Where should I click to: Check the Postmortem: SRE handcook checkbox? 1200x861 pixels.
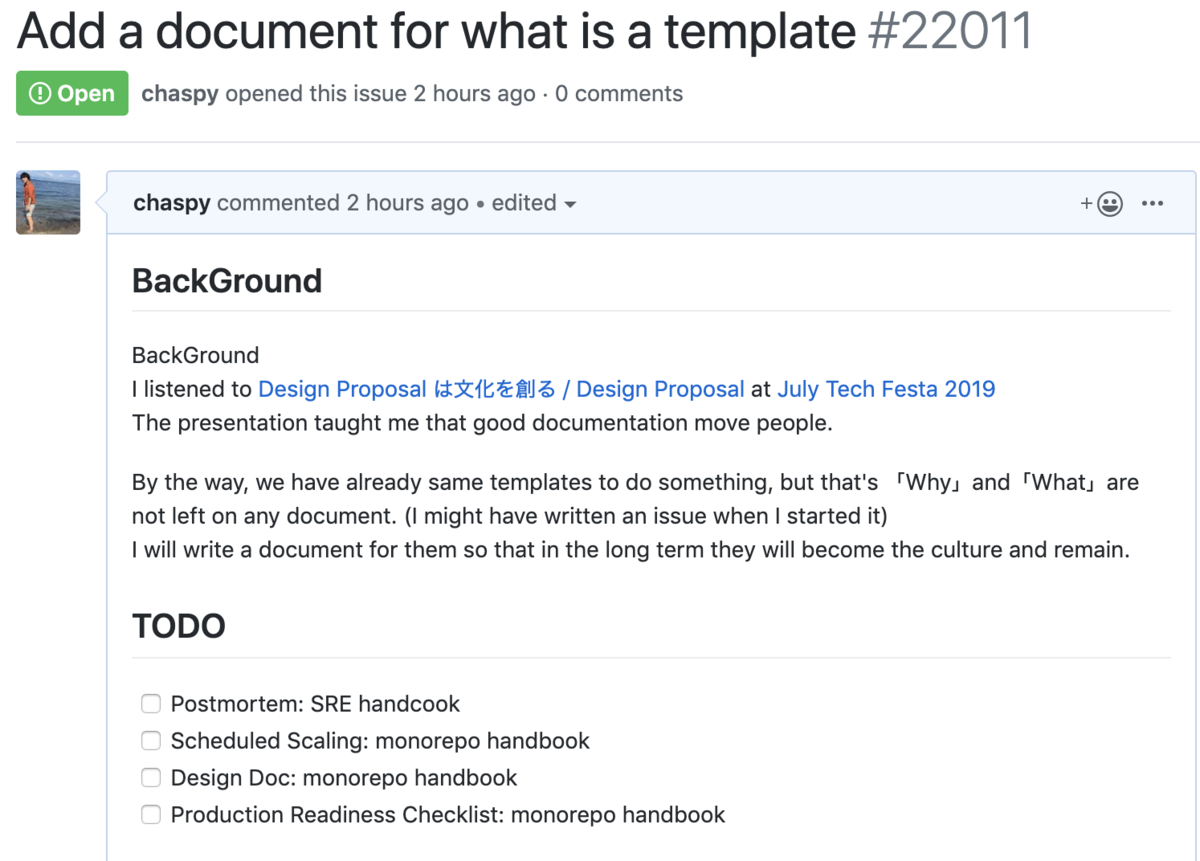tap(151, 704)
